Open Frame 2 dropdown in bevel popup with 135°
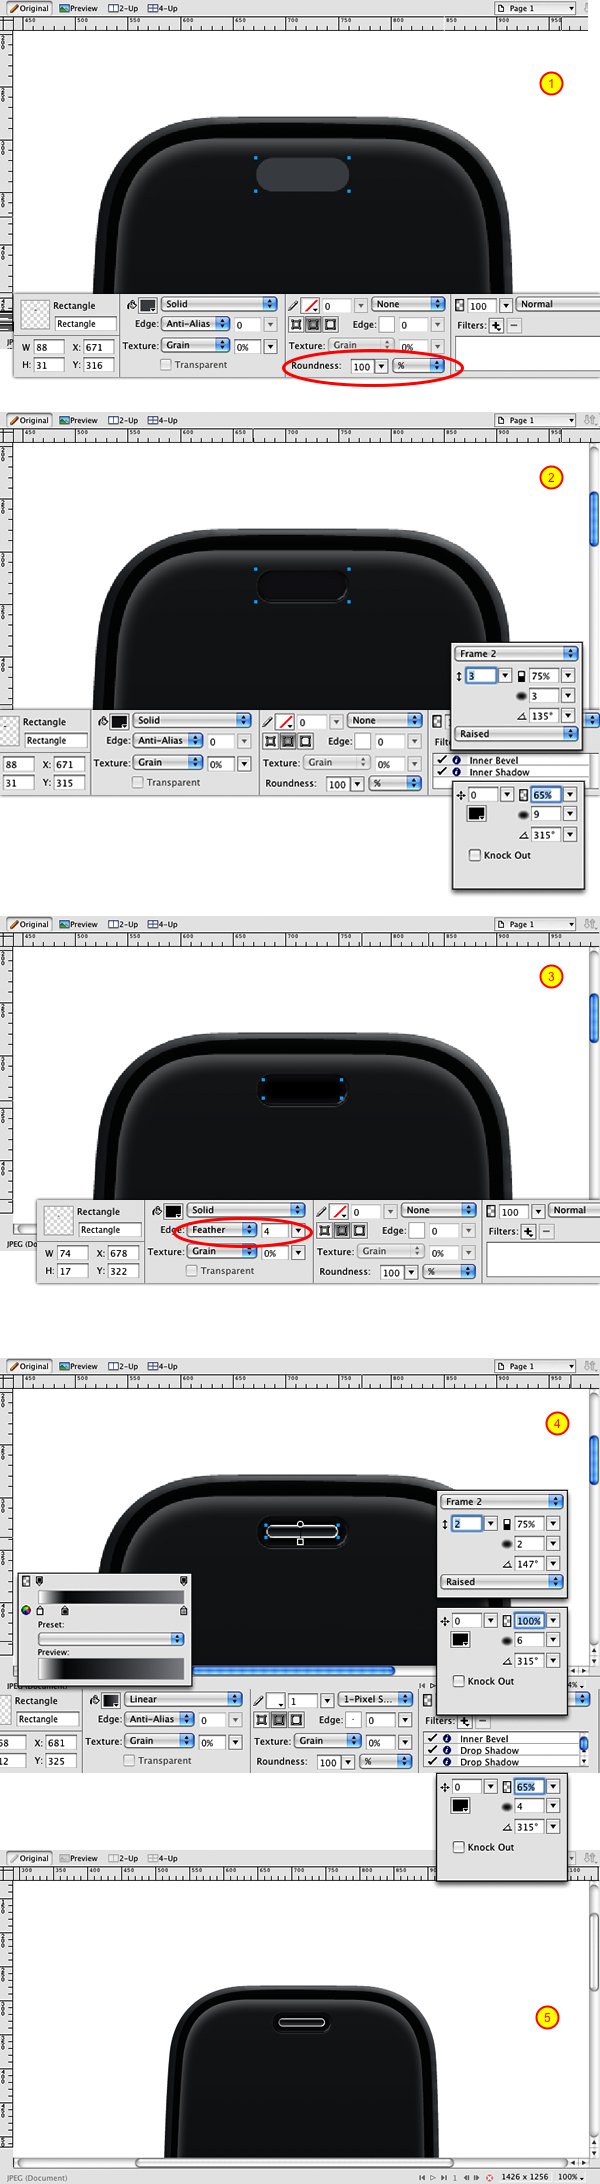 pos(516,653)
